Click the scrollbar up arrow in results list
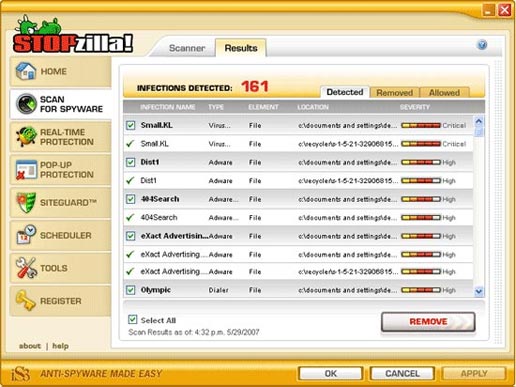This screenshot has width=516, height=387. (x=479, y=121)
